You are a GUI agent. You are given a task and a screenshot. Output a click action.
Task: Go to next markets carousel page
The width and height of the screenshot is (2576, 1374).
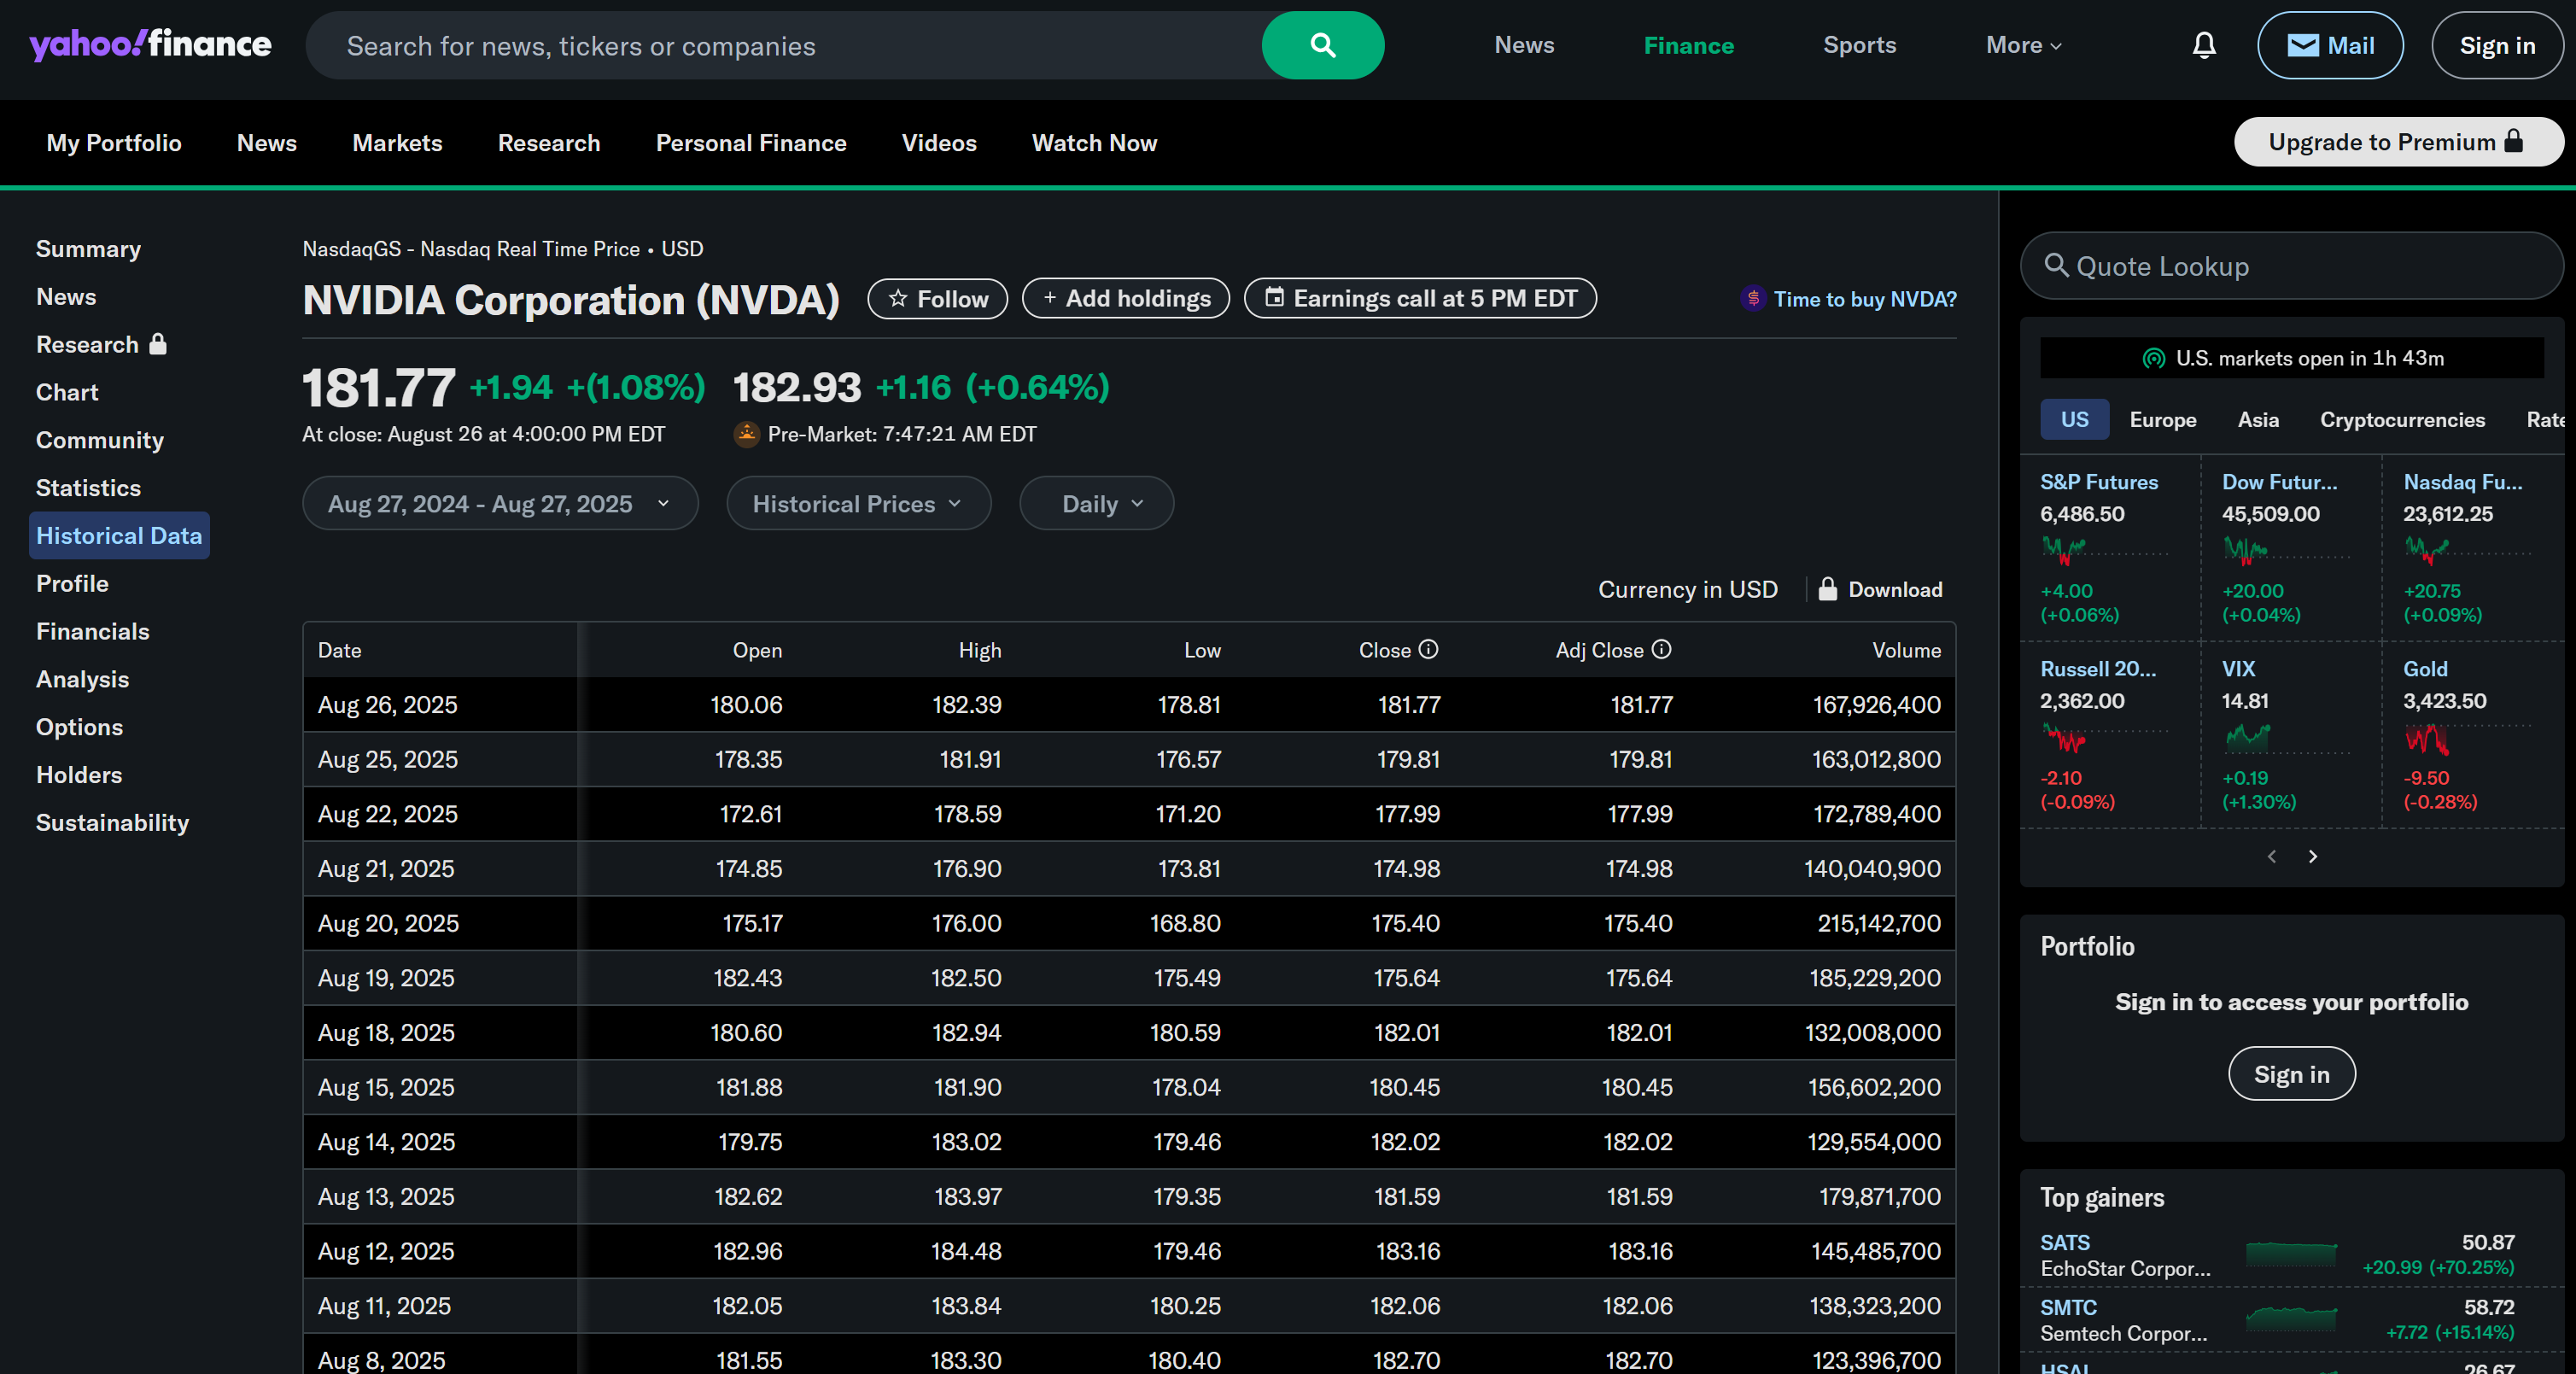[2312, 856]
